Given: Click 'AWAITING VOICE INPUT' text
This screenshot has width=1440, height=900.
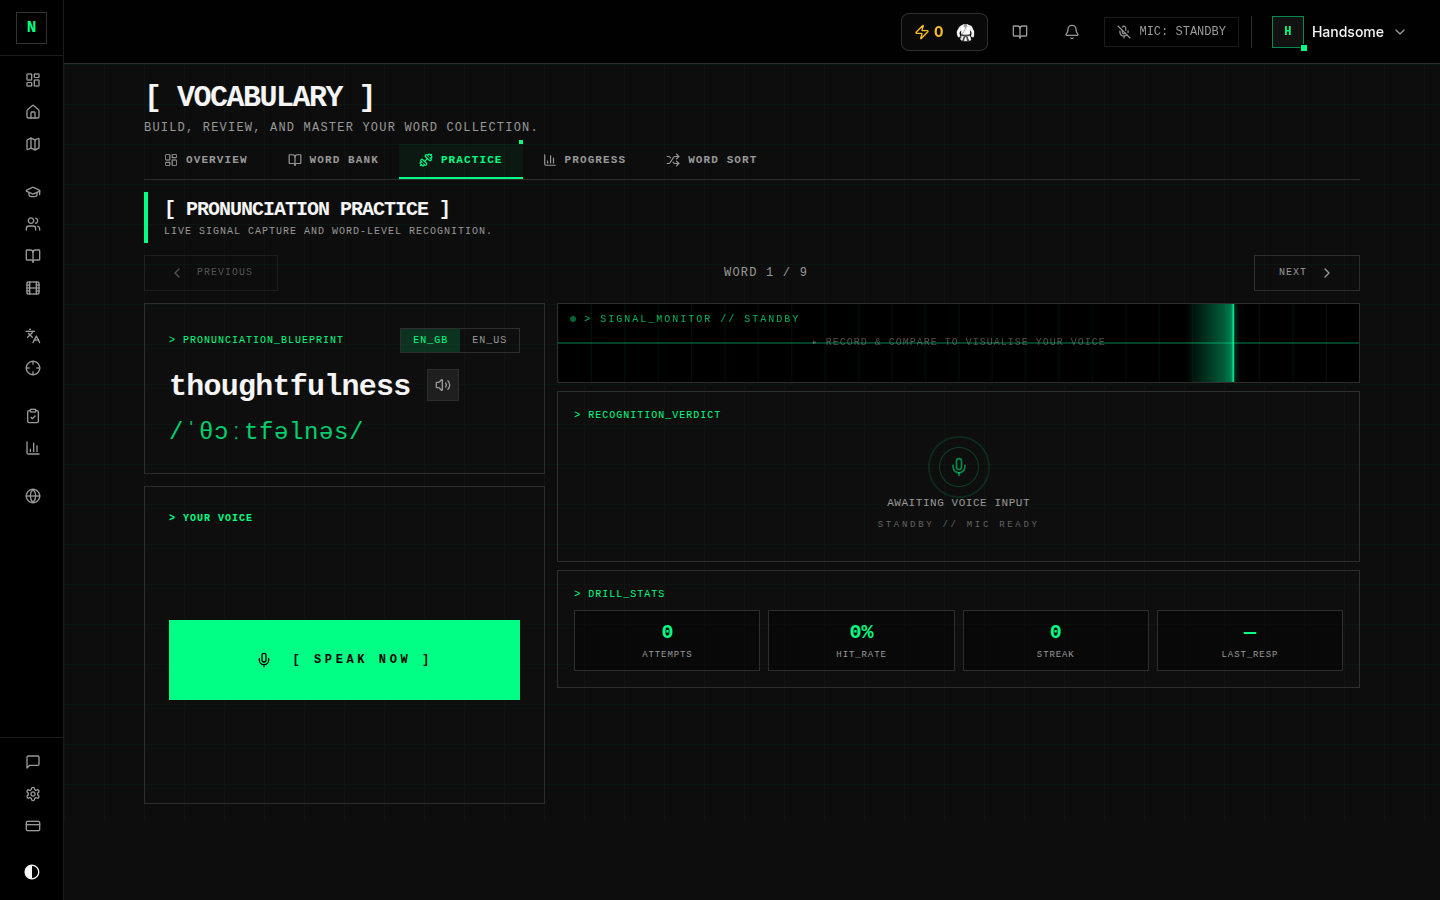Looking at the screenshot, I should (958, 503).
